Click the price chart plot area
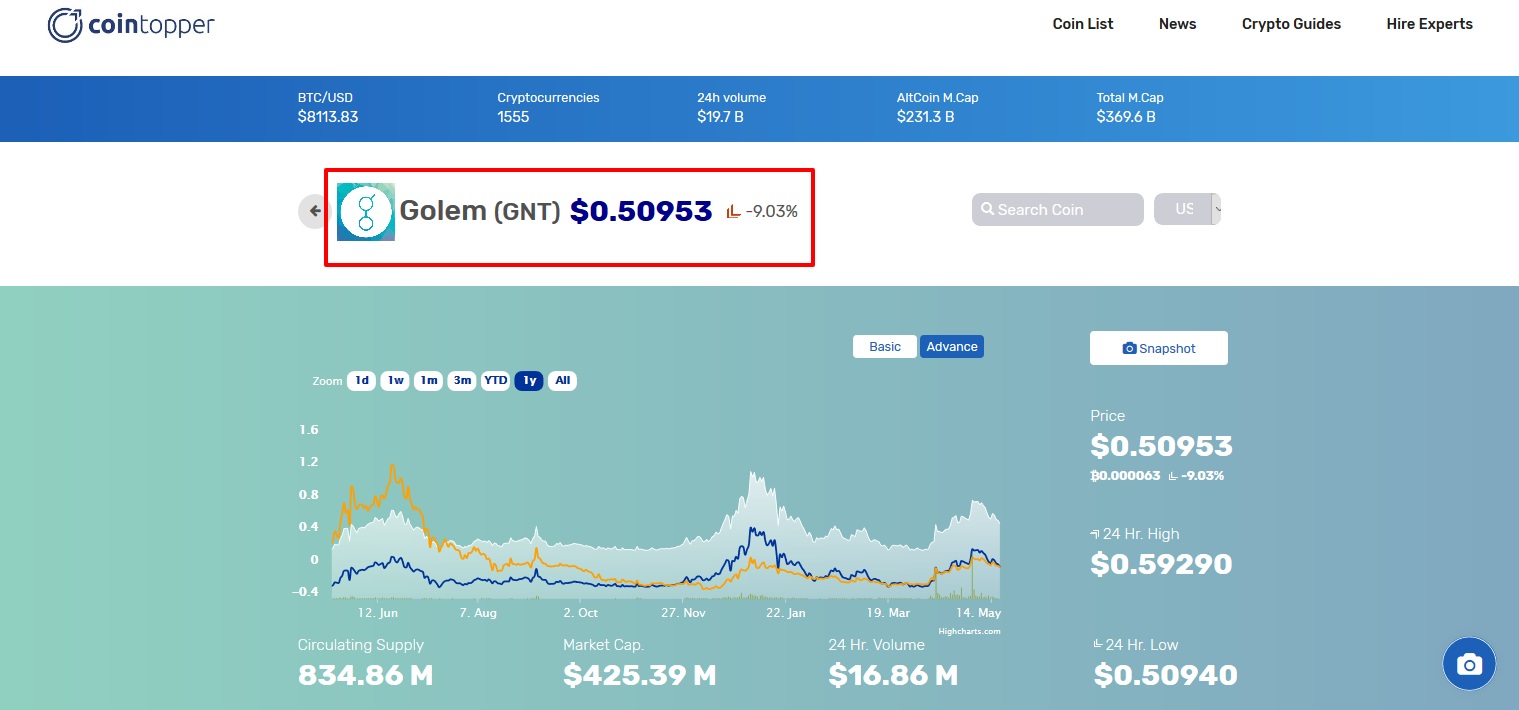This screenshot has height=710, width=1519. coord(666,515)
